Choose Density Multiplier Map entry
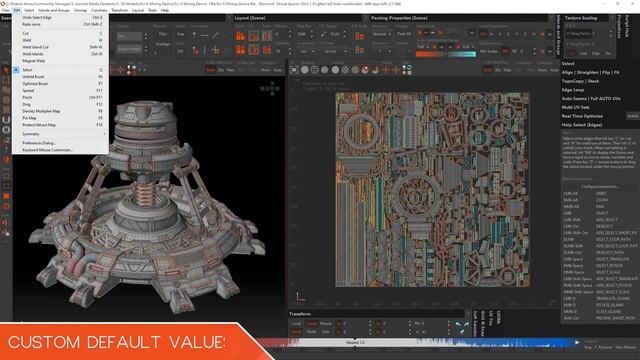 pos(60,111)
